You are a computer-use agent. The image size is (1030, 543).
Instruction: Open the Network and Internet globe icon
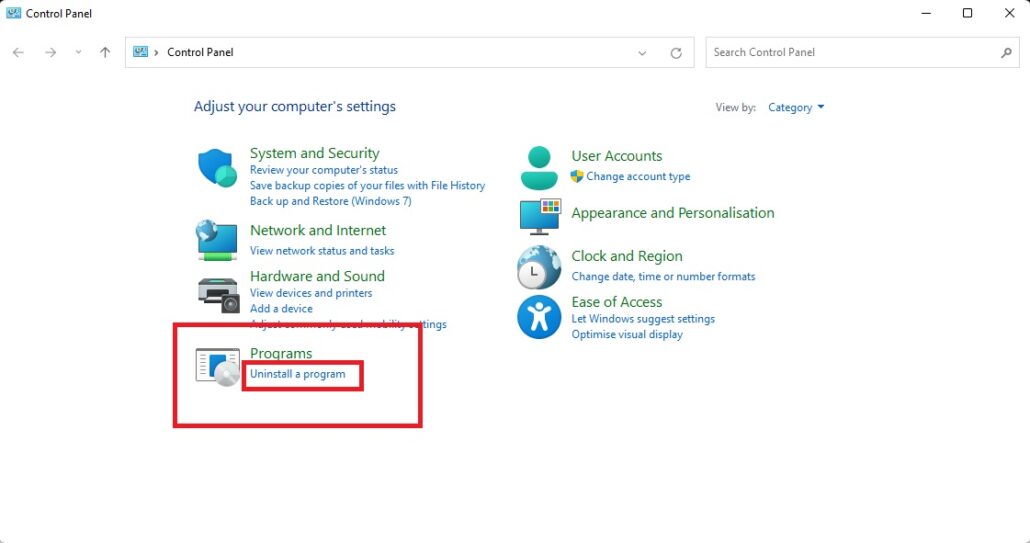click(217, 240)
